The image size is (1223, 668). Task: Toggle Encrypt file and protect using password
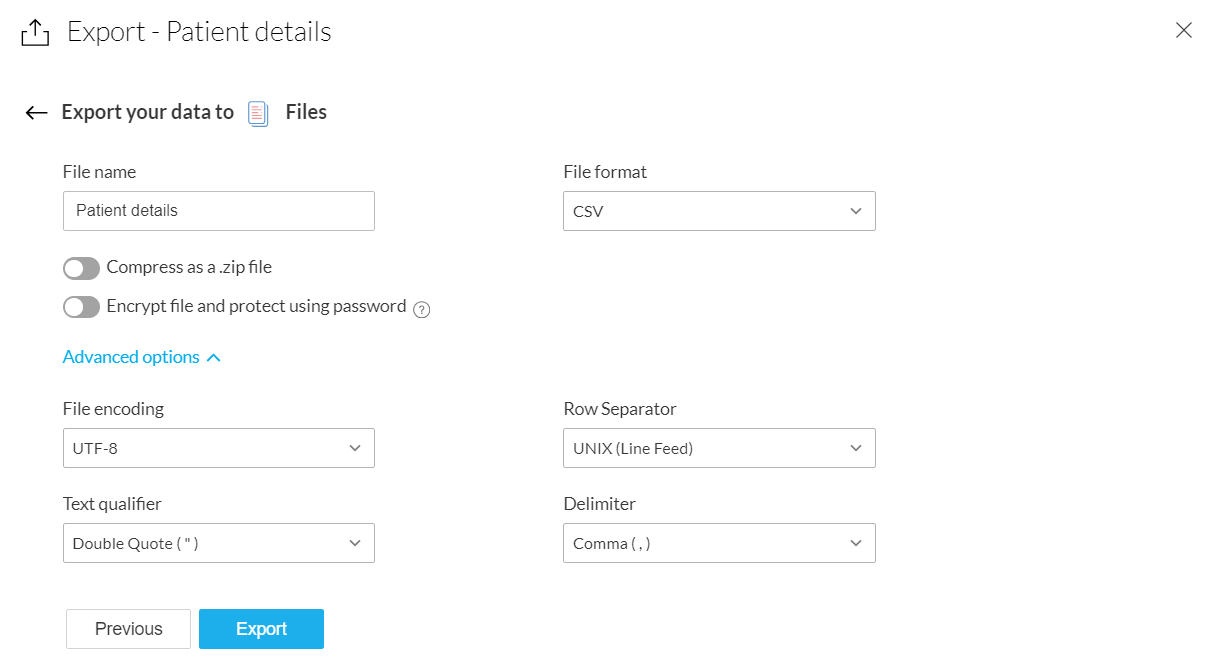pos(81,307)
